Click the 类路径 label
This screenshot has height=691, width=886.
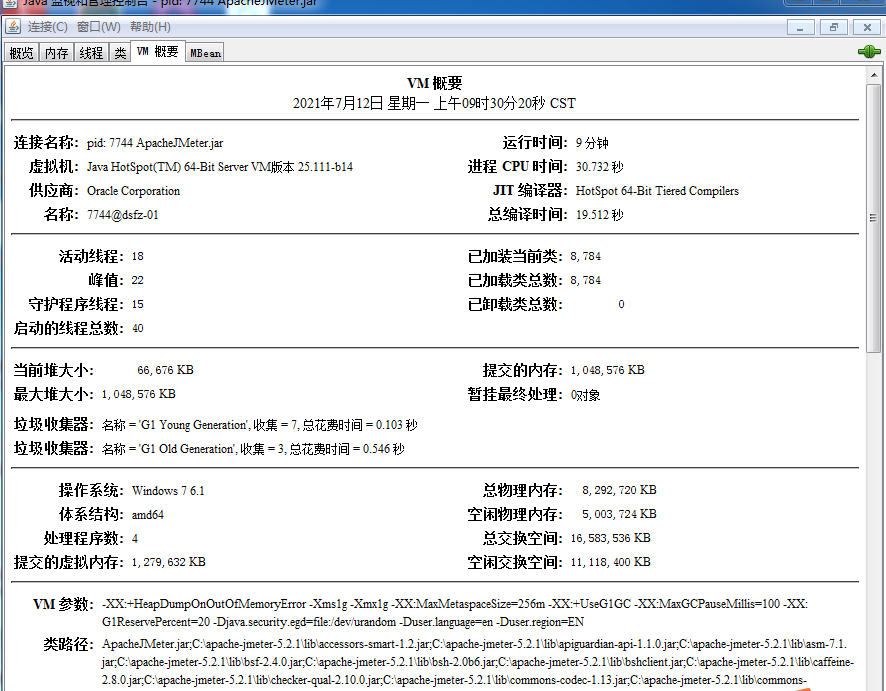(68, 644)
